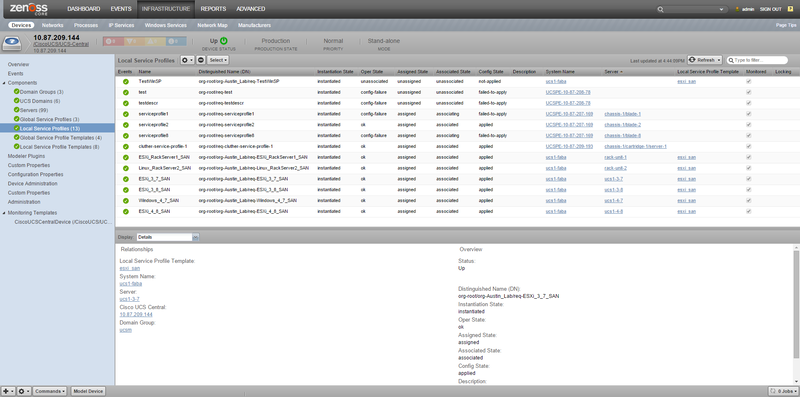This screenshot has width=800, height=397.
Task: Switch to the Network Map sub-tab
Action: [212, 25]
